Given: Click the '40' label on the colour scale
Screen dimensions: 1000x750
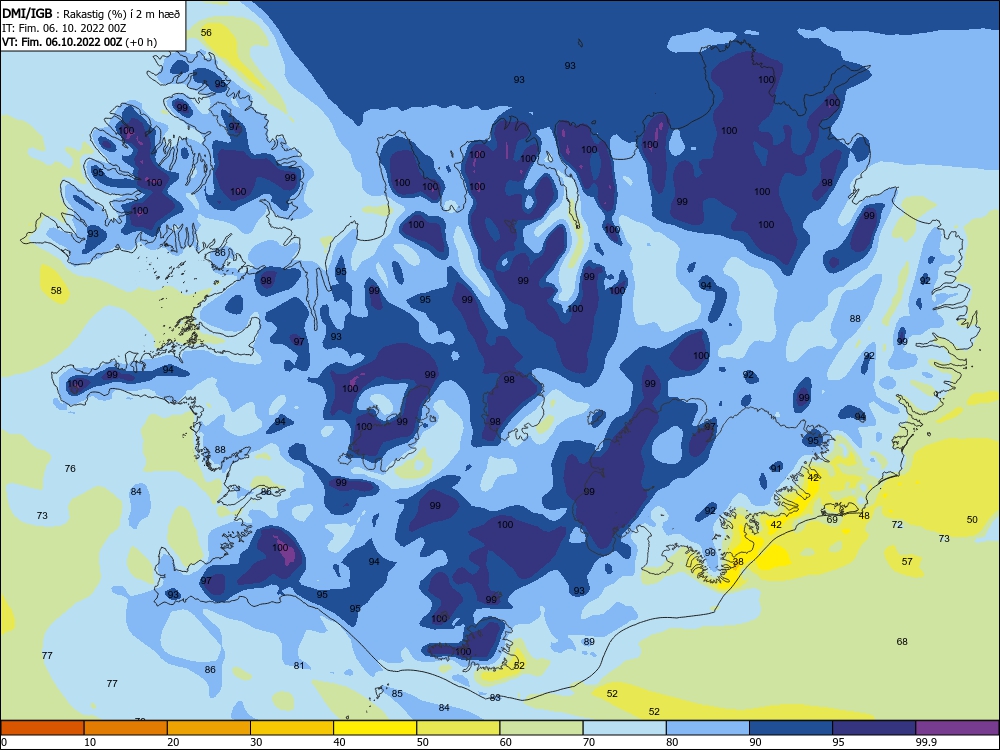Looking at the screenshot, I should pos(339,742).
